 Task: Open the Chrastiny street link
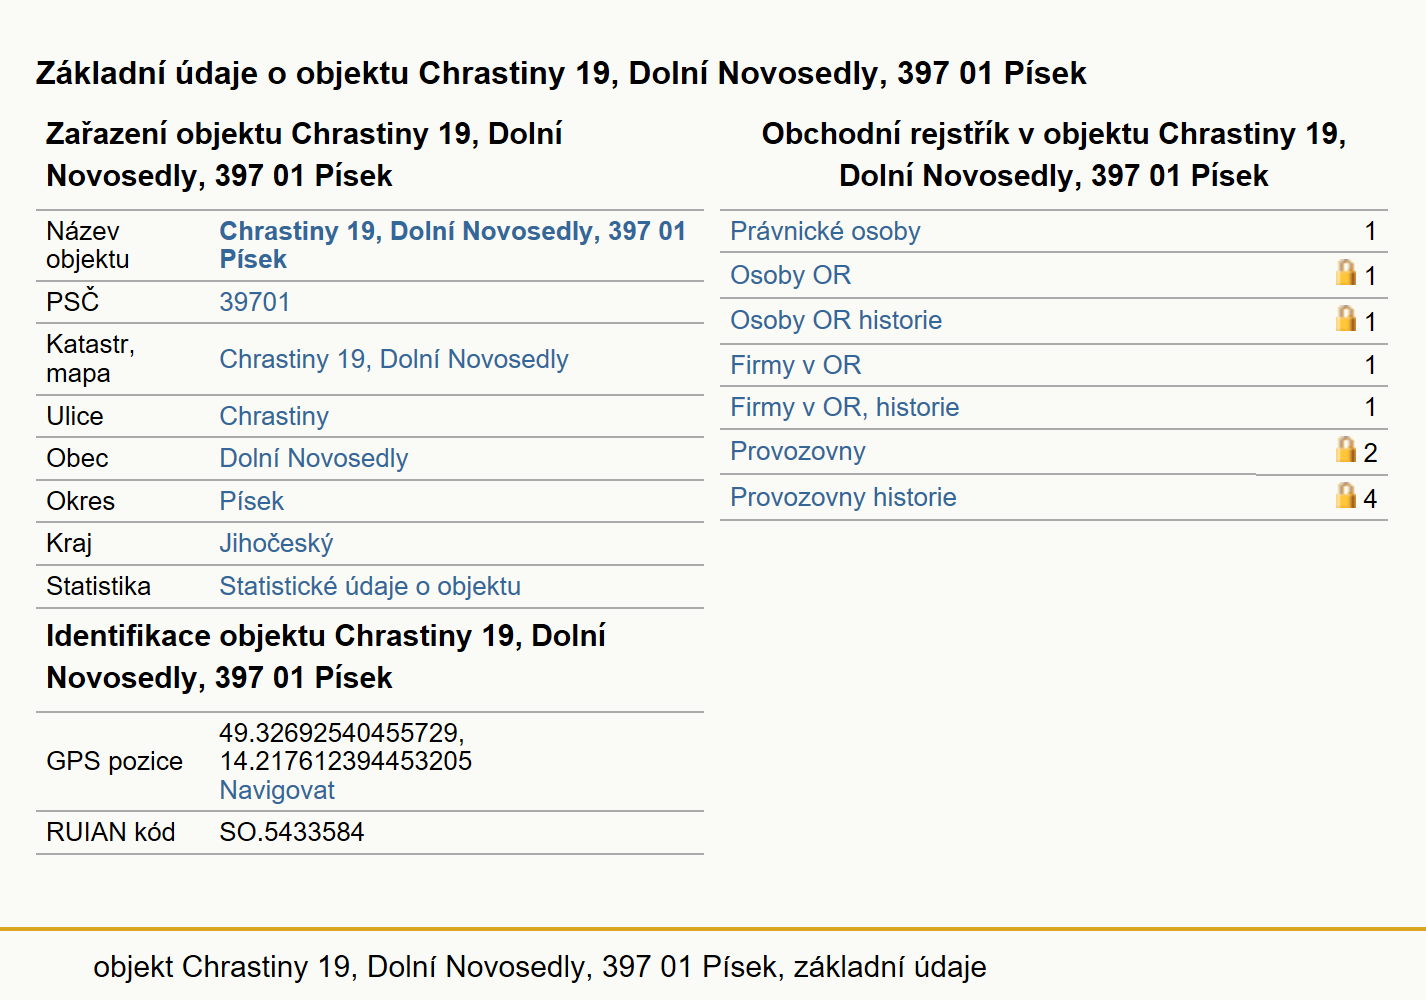(x=274, y=416)
